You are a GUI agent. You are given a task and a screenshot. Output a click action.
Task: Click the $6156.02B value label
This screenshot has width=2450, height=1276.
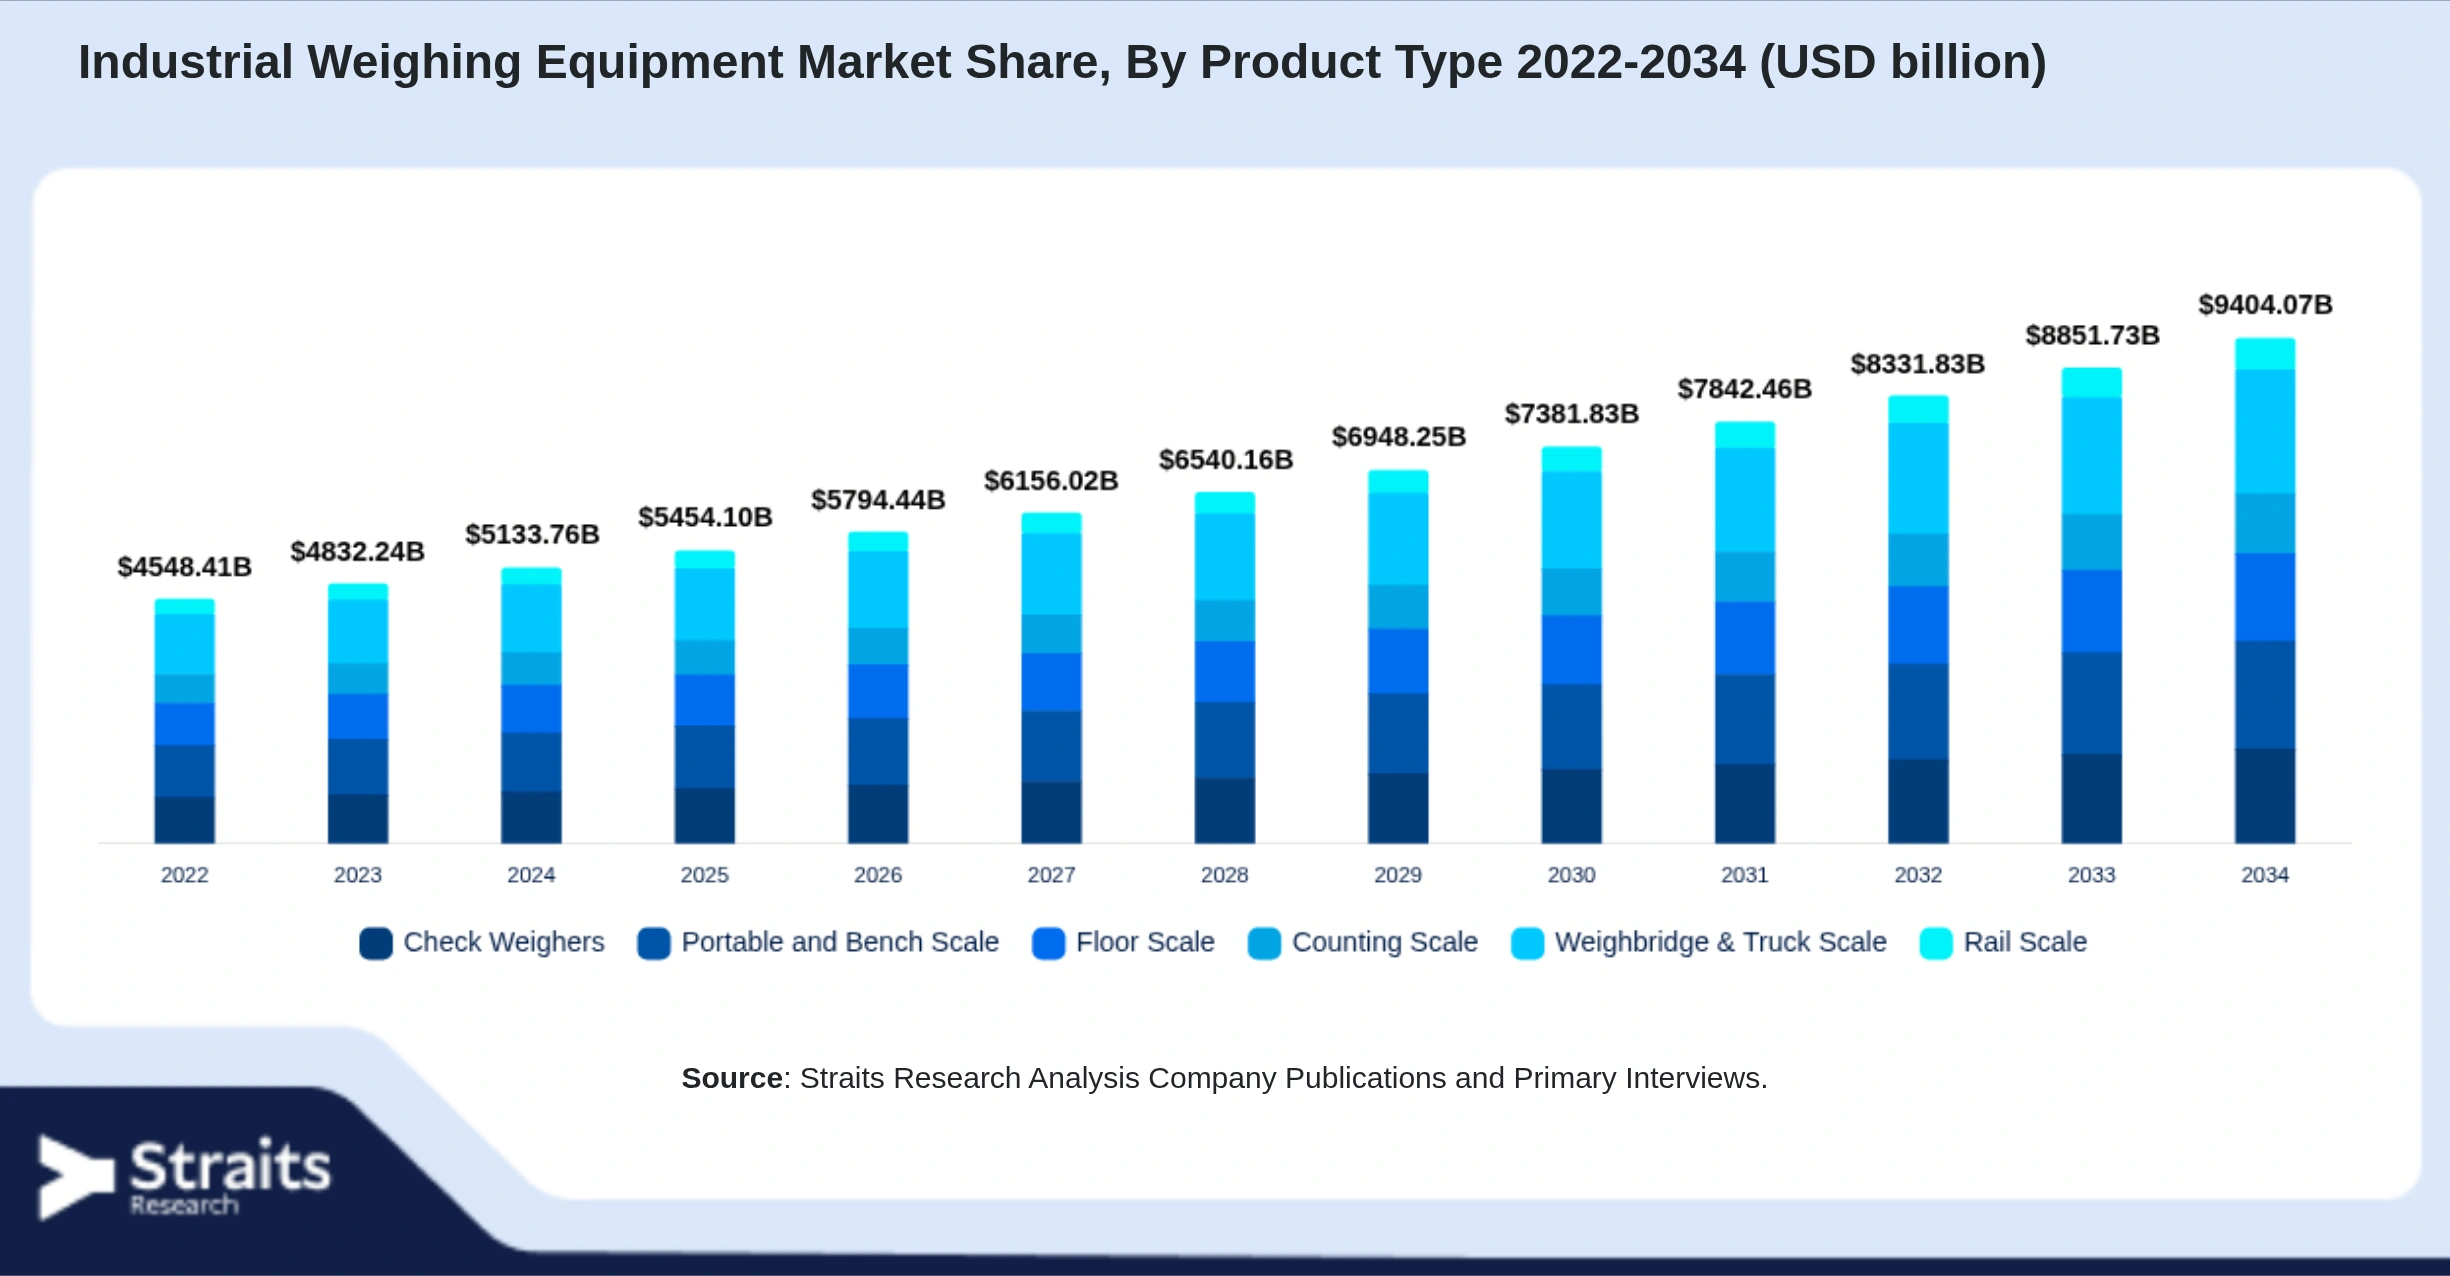pyautogui.click(x=1051, y=481)
